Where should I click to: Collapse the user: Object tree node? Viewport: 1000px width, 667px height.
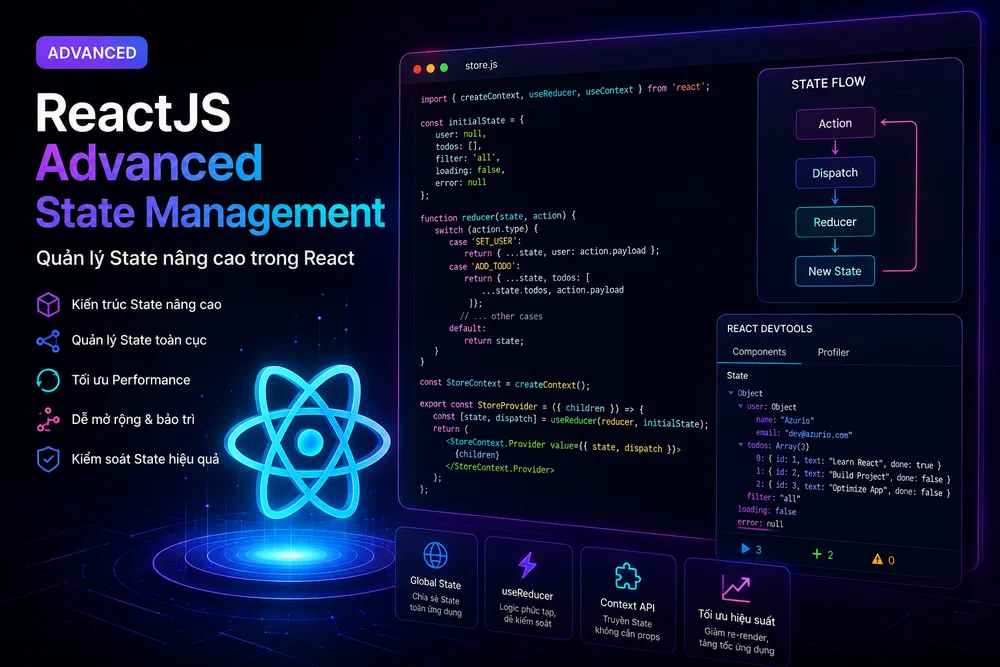click(740, 406)
